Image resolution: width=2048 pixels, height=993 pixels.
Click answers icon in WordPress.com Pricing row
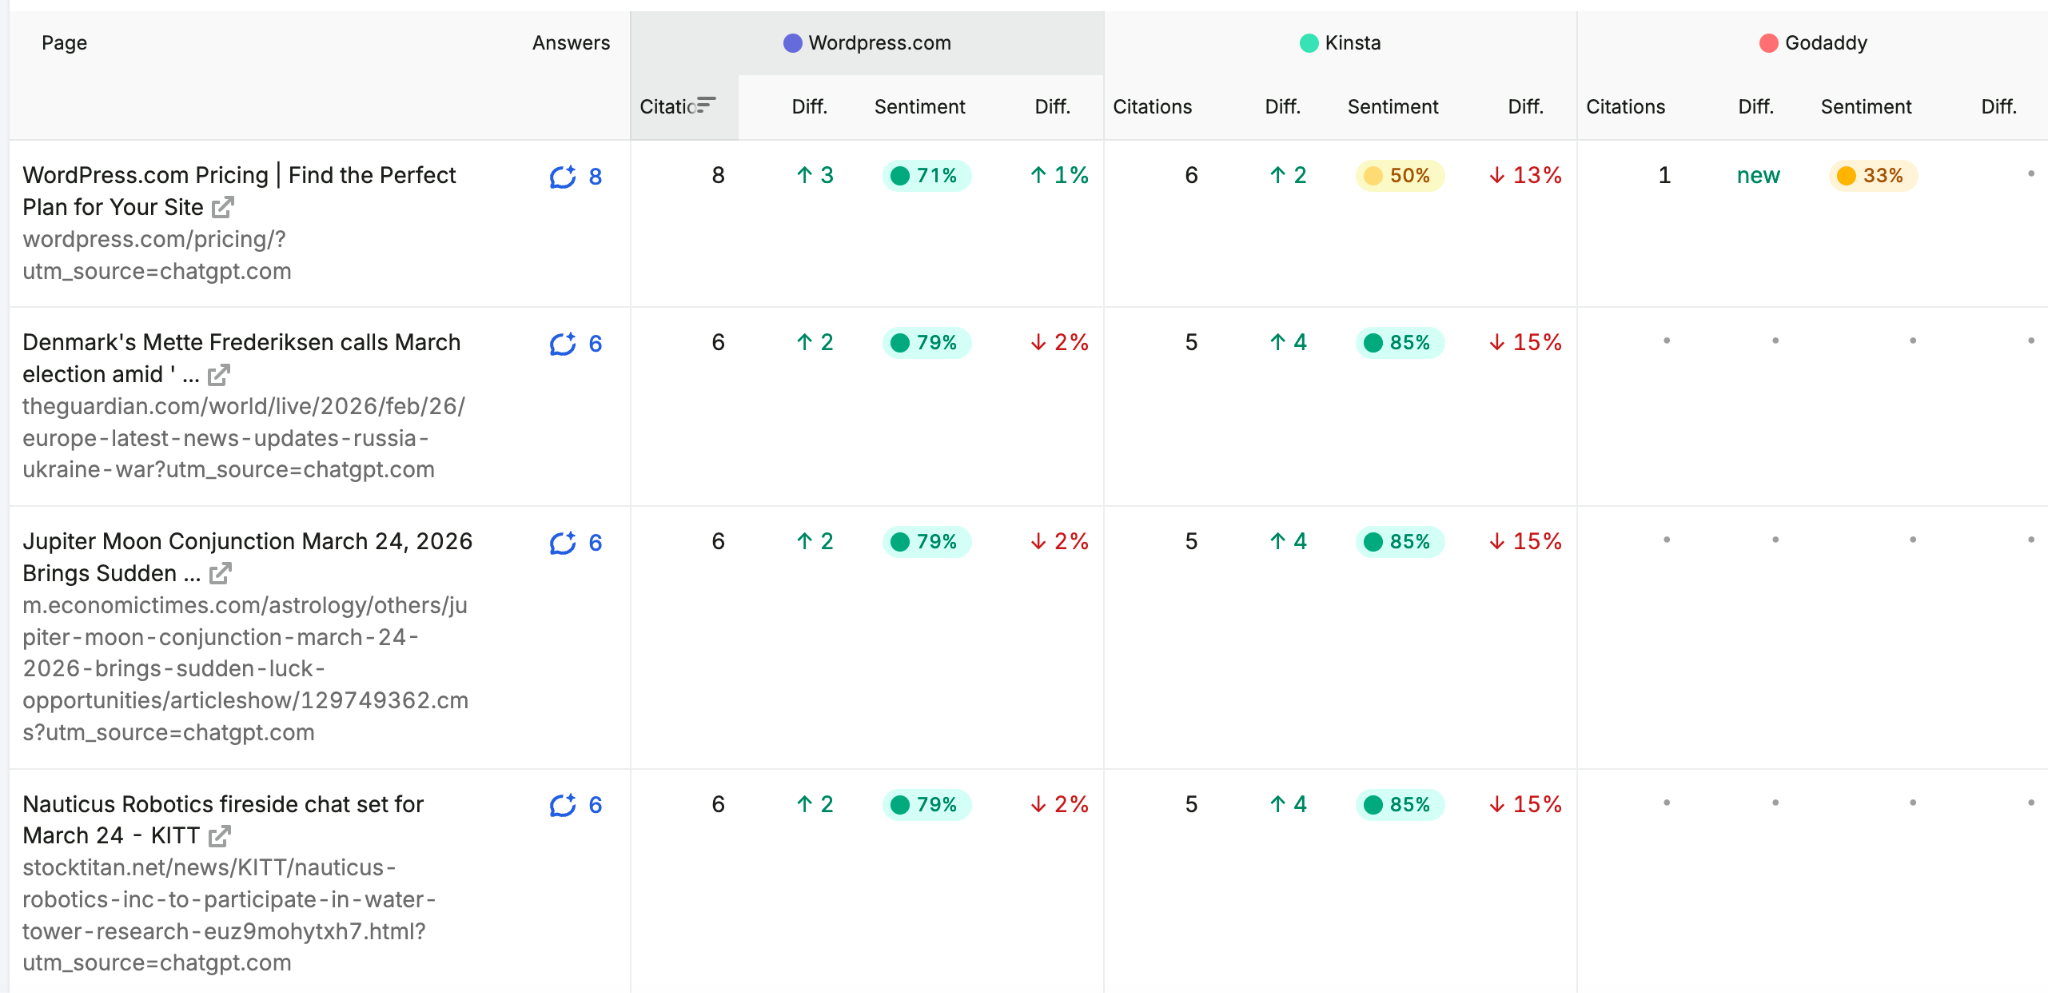(563, 177)
